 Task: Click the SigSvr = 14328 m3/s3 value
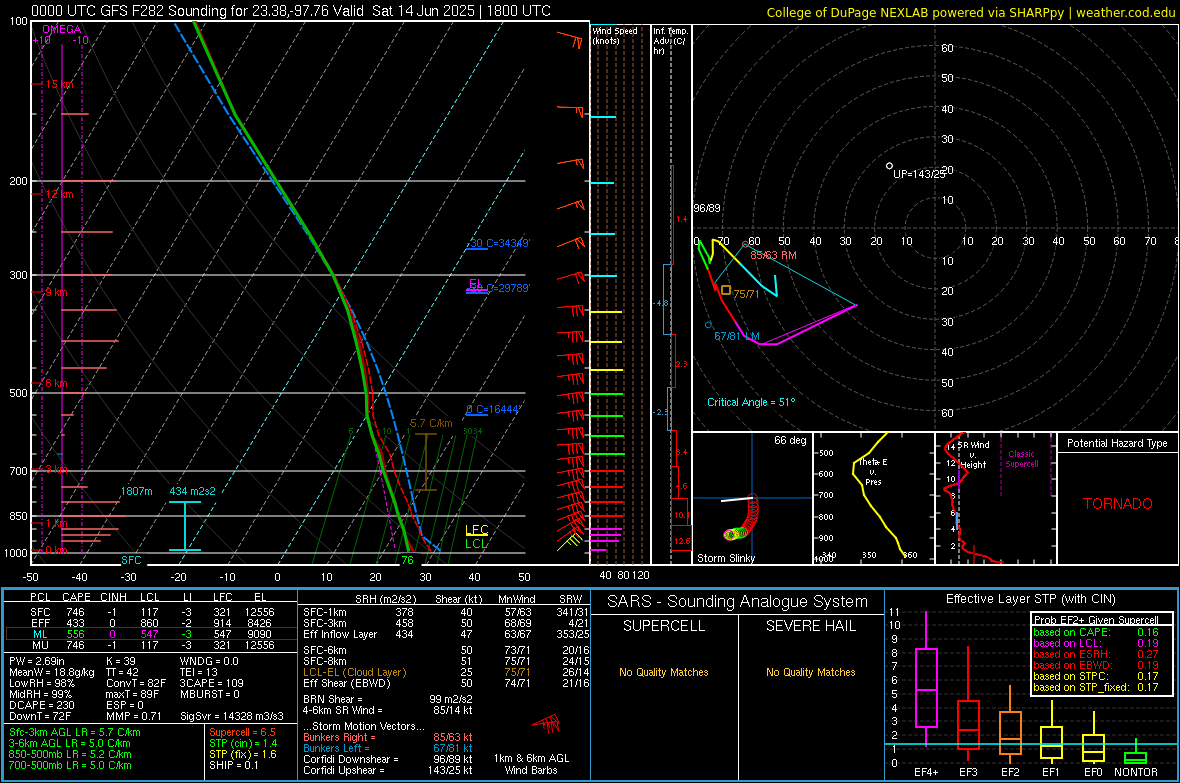point(232,716)
